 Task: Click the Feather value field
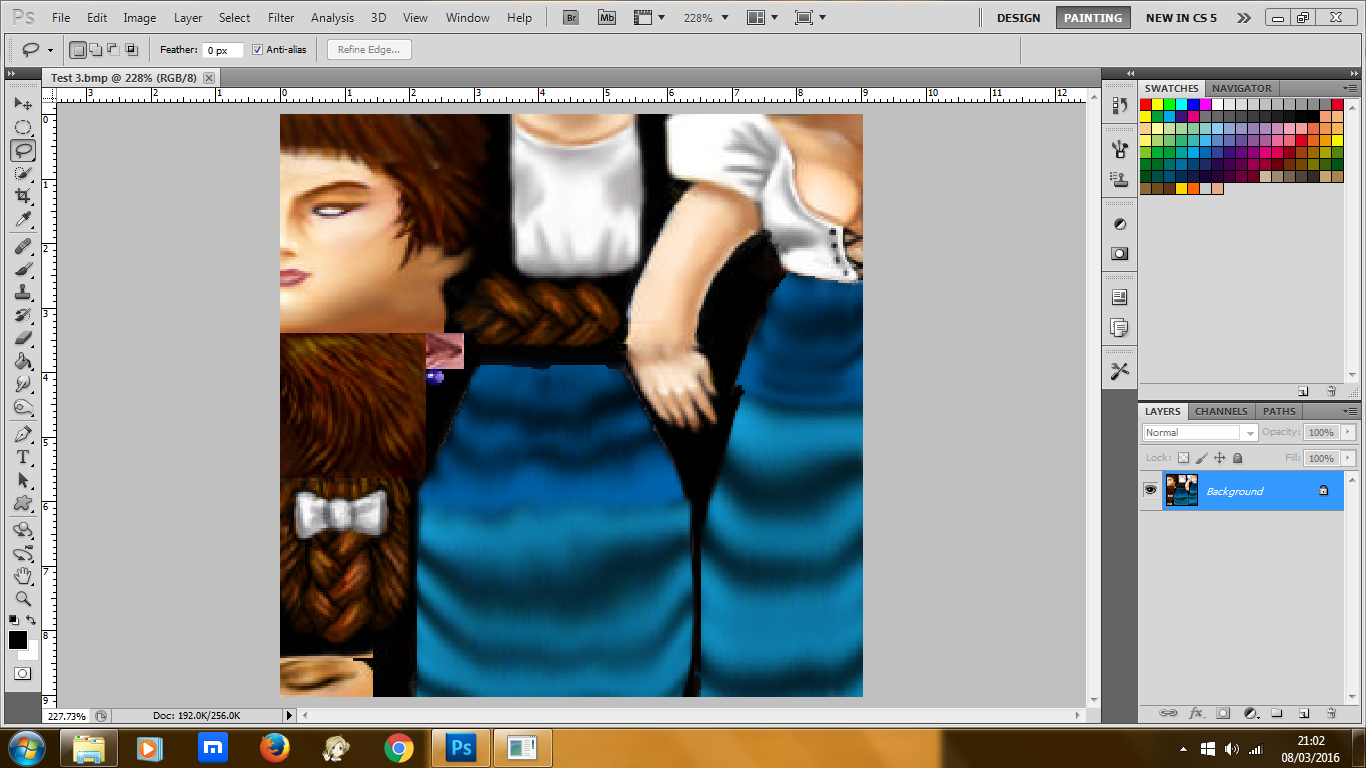[x=223, y=50]
